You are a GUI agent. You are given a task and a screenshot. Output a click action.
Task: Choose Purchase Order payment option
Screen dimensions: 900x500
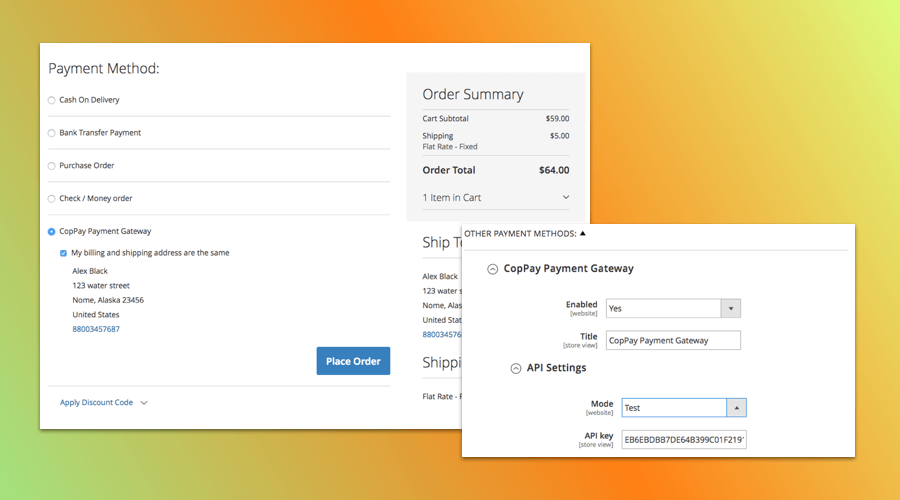coord(52,166)
